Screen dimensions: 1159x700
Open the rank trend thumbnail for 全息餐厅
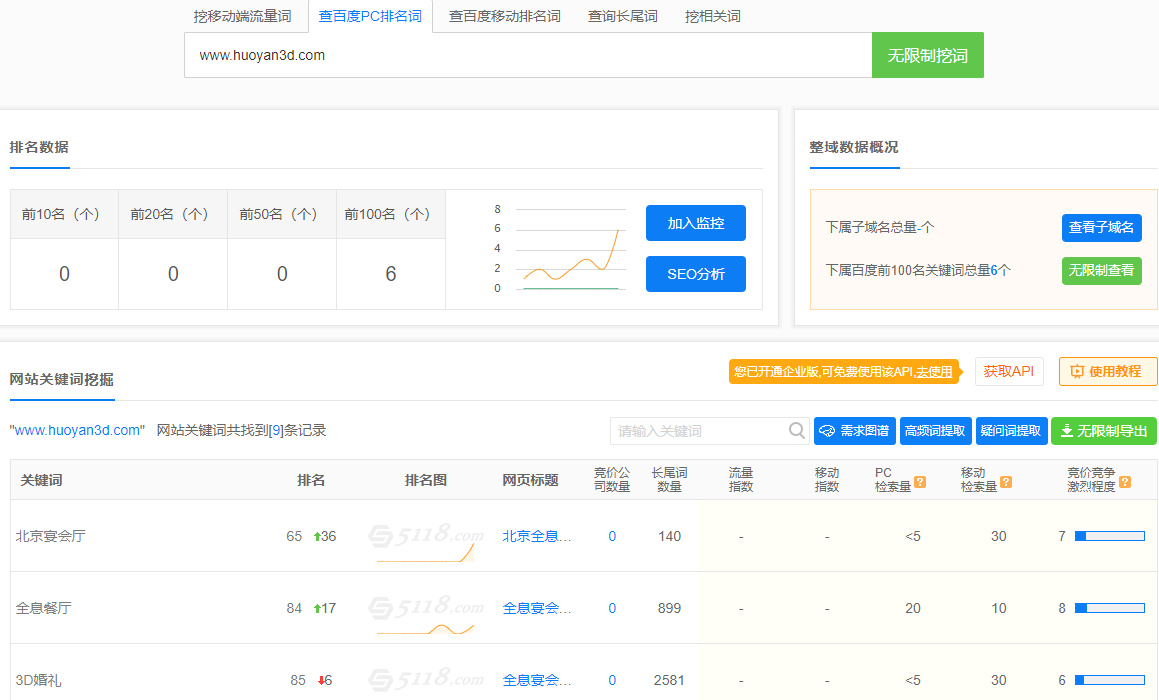(x=426, y=615)
